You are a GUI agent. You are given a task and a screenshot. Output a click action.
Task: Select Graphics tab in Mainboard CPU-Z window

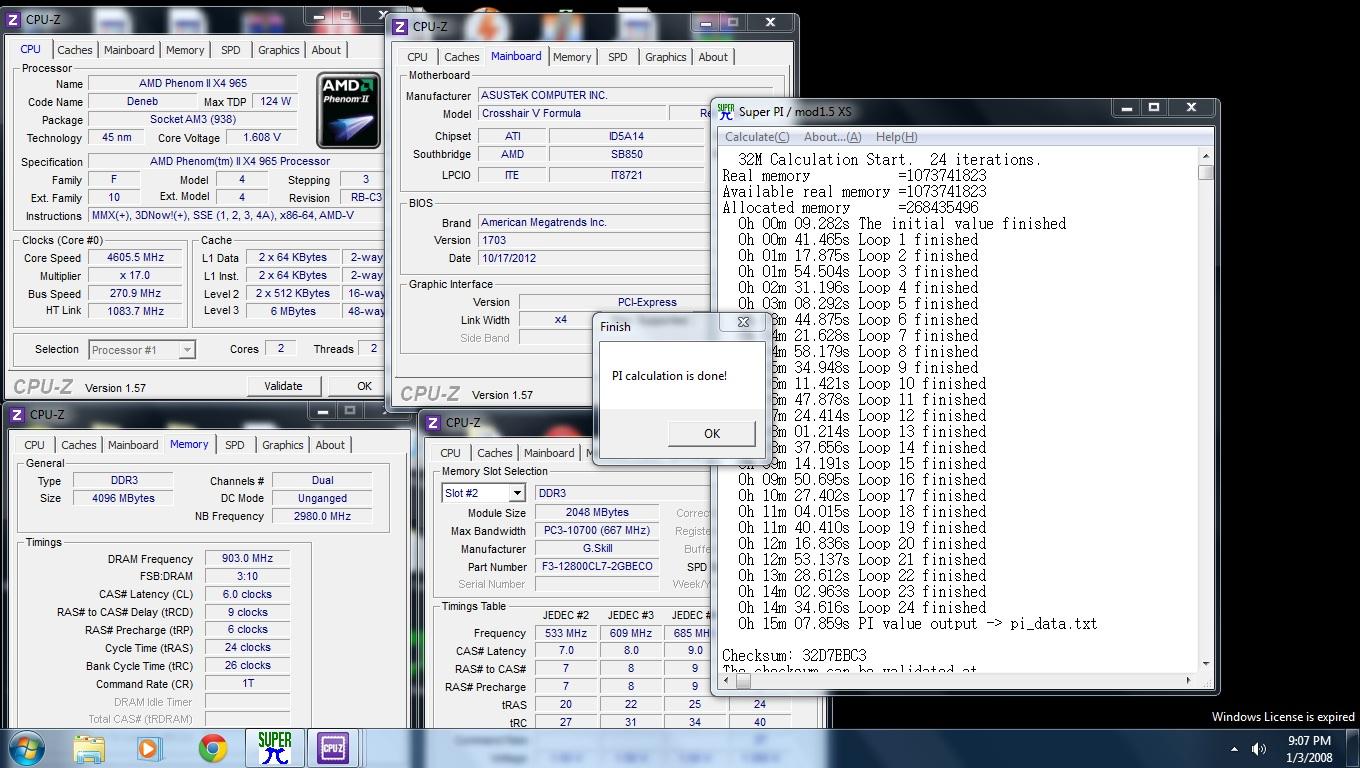coord(666,57)
